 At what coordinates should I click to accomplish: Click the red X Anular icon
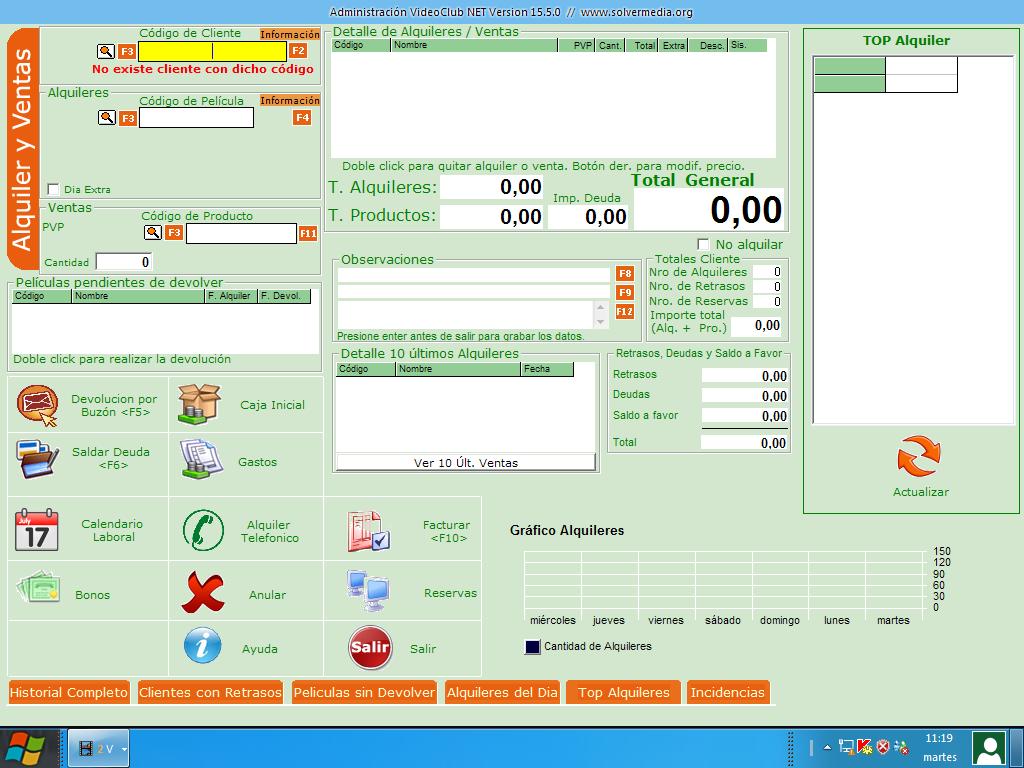point(203,594)
